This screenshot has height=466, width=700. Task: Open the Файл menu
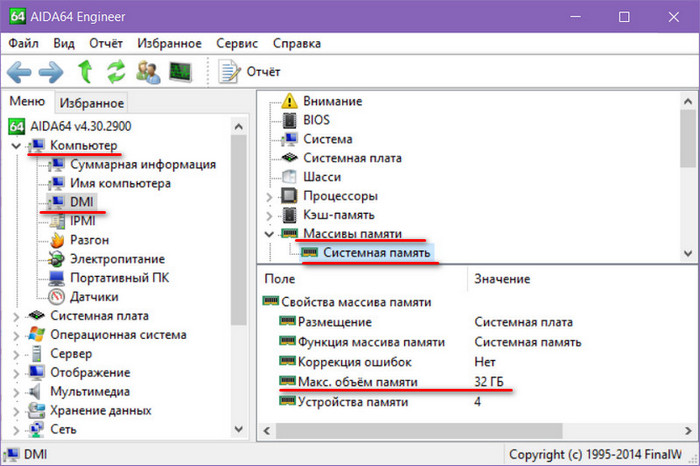25,44
